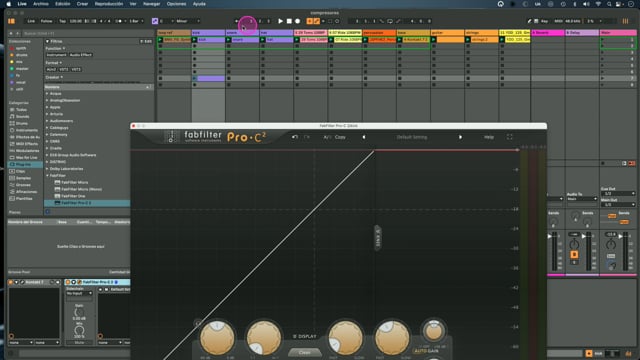Toggle the Instrument filter tag
This screenshot has height=360, width=640.
(x=56, y=55)
